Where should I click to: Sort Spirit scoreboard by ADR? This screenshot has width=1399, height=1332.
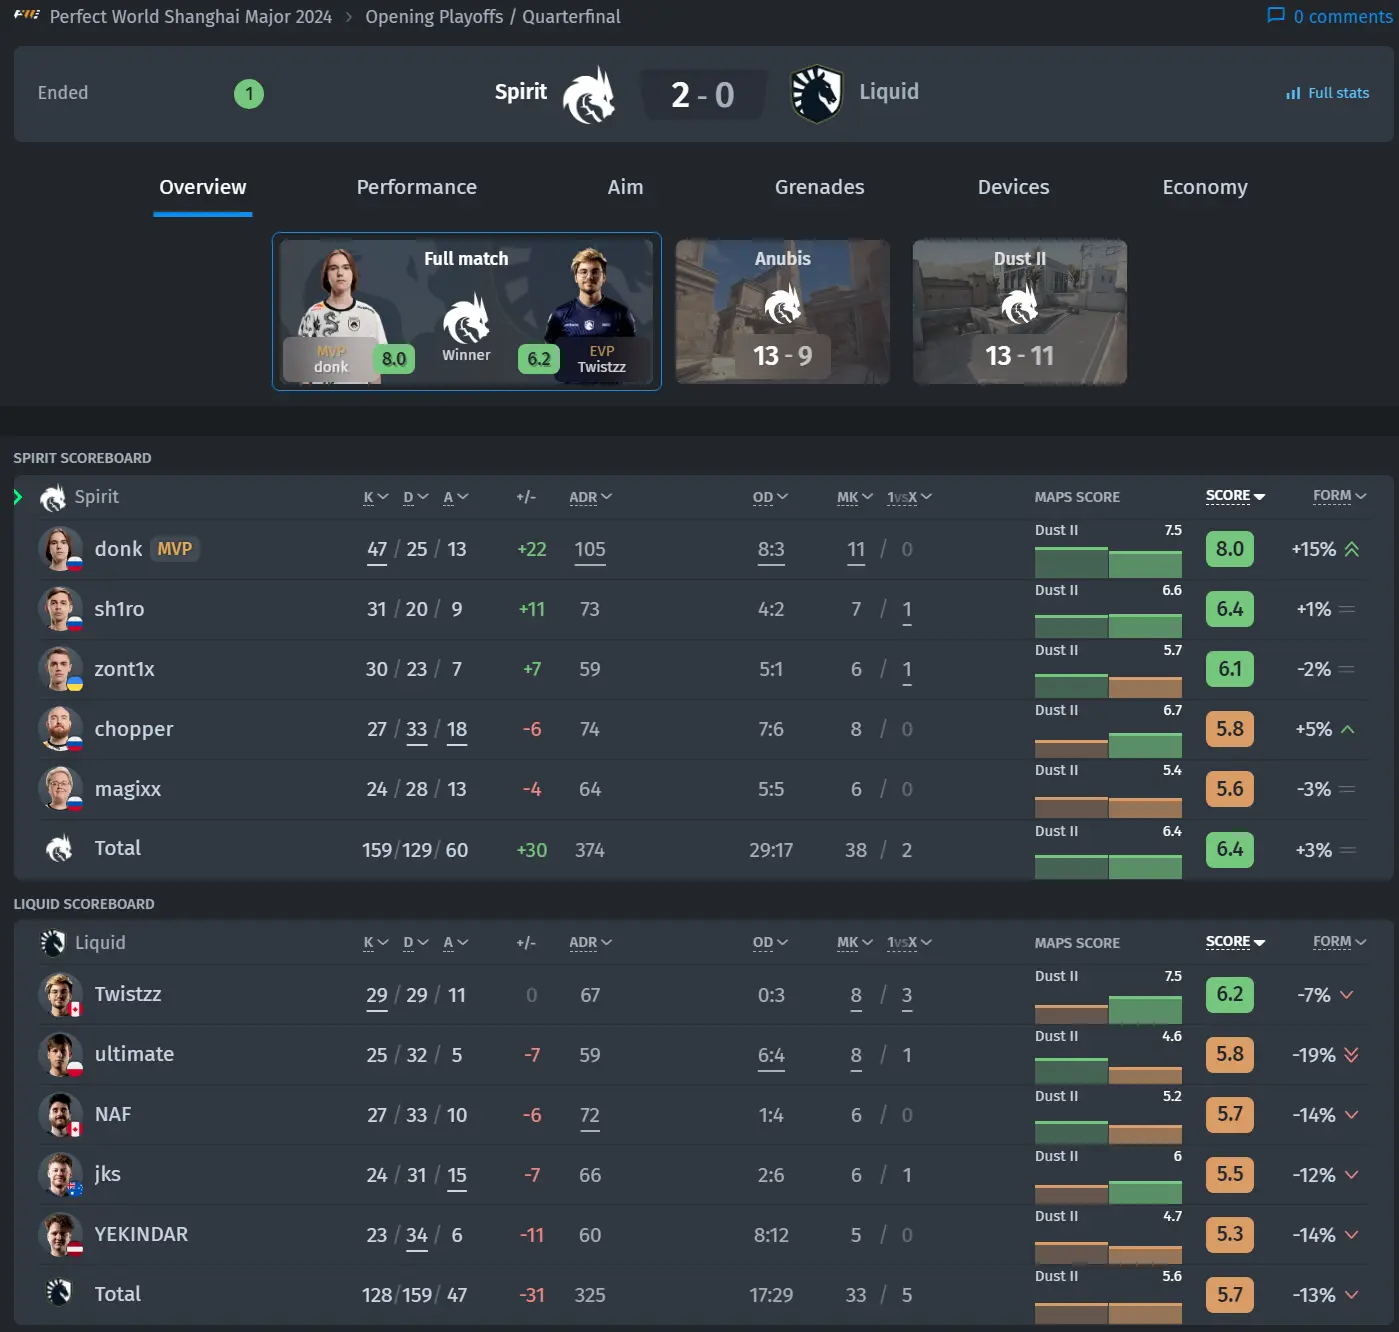pos(590,497)
